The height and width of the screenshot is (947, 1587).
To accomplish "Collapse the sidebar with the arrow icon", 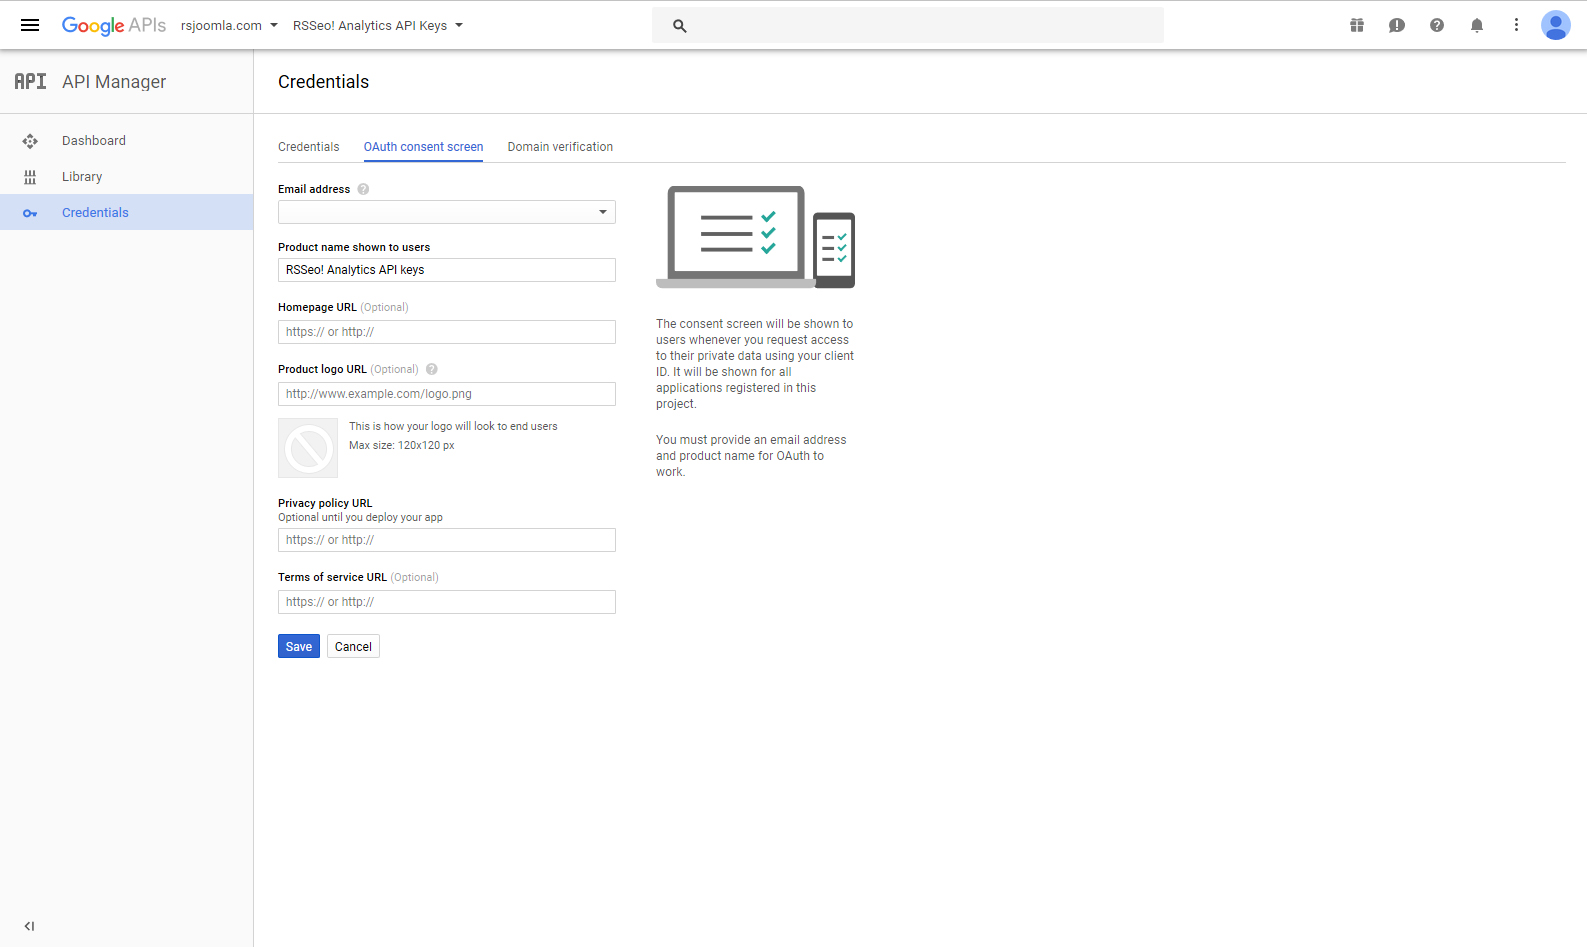I will [x=29, y=926].
